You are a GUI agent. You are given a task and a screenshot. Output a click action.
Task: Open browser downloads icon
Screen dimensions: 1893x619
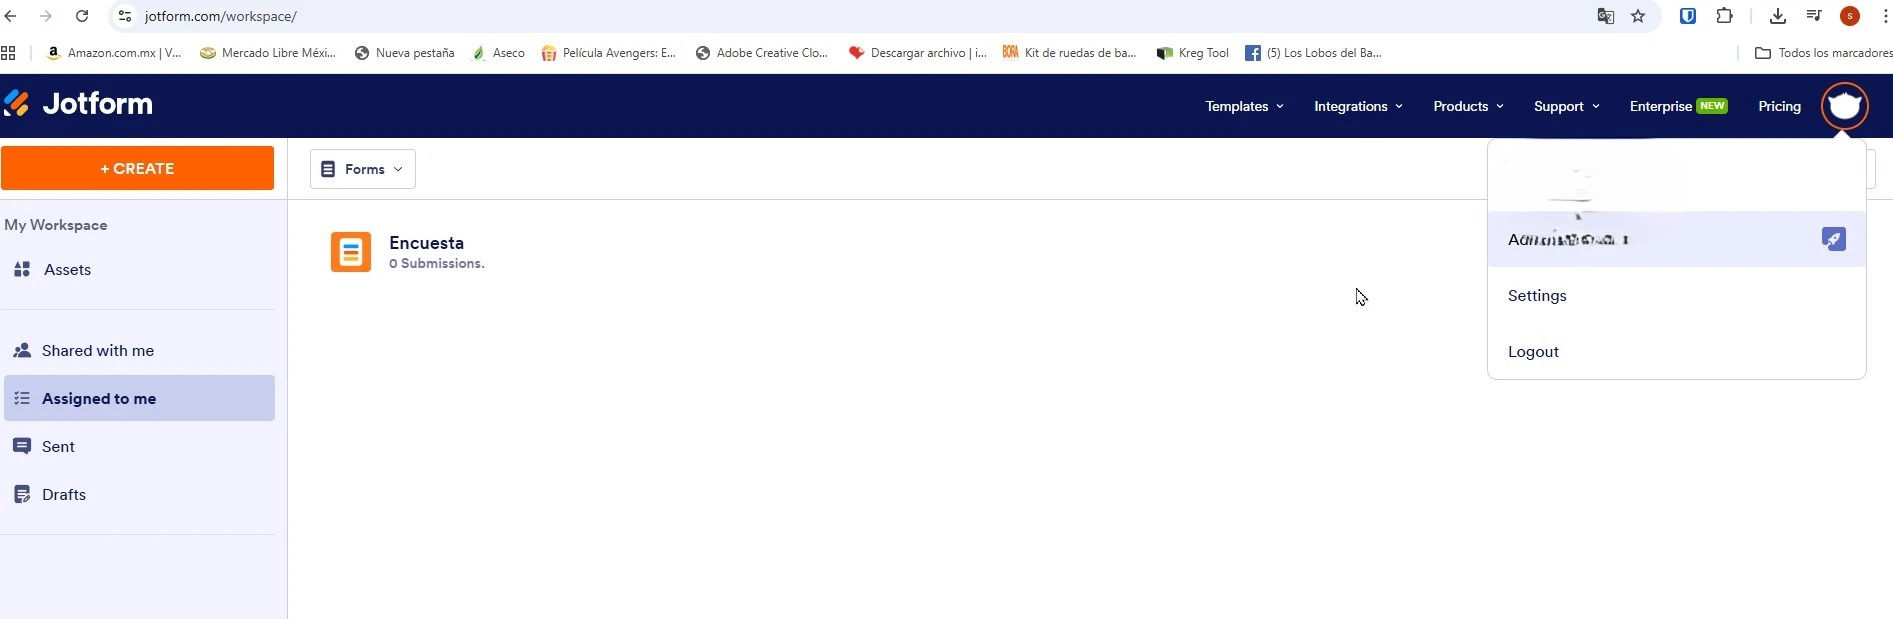coord(1778,16)
